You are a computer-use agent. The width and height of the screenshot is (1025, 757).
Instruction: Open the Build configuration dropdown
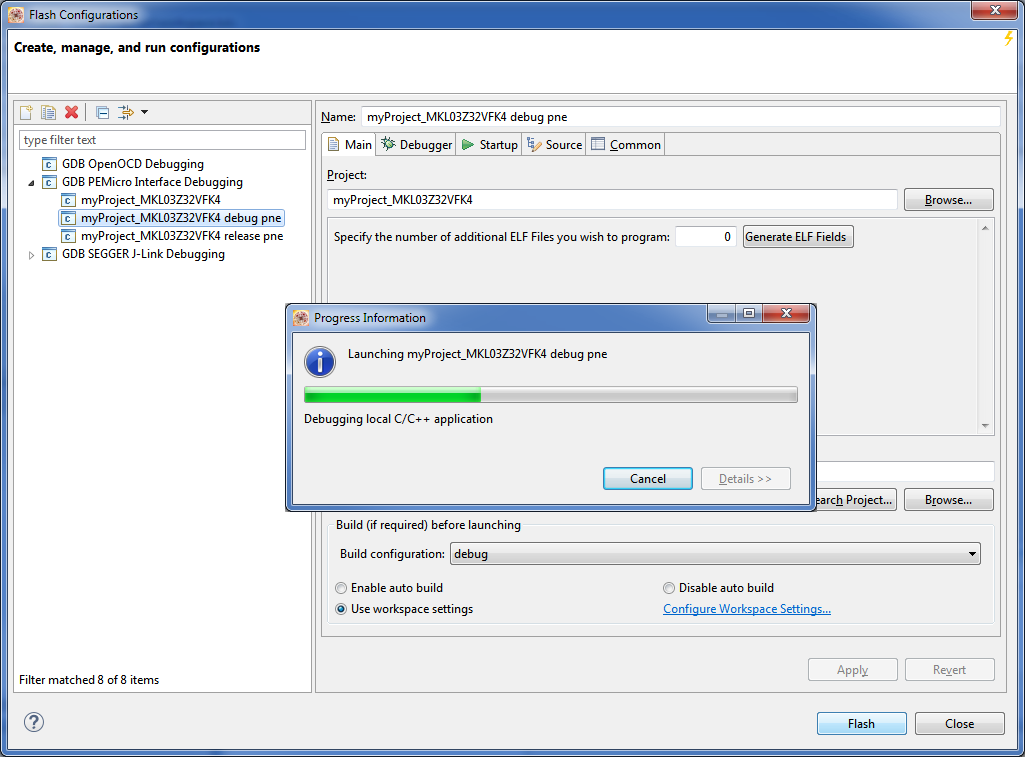point(714,554)
